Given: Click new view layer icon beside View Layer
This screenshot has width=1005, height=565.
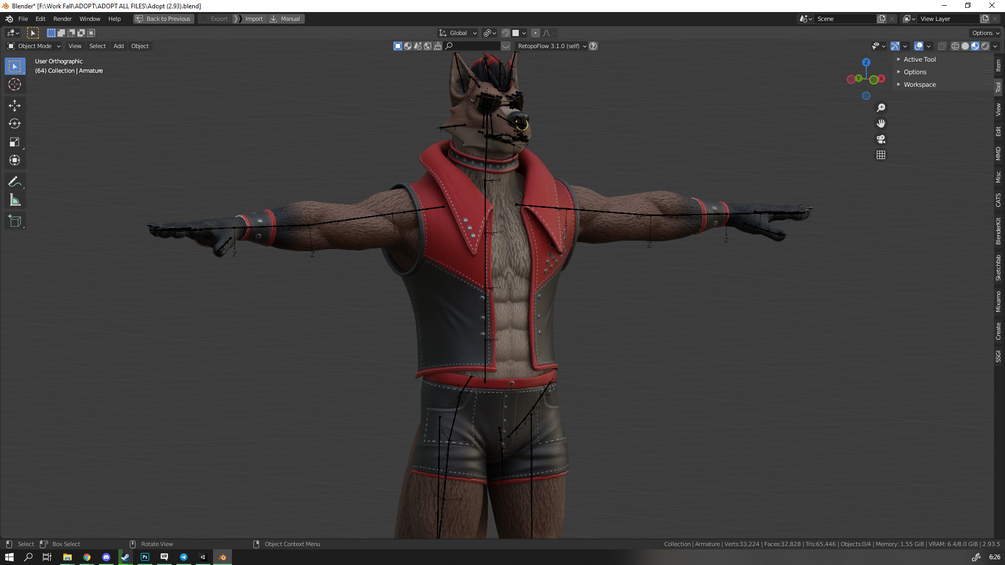Looking at the screenshot, I should pyautogui.click(x=984, y=19).
